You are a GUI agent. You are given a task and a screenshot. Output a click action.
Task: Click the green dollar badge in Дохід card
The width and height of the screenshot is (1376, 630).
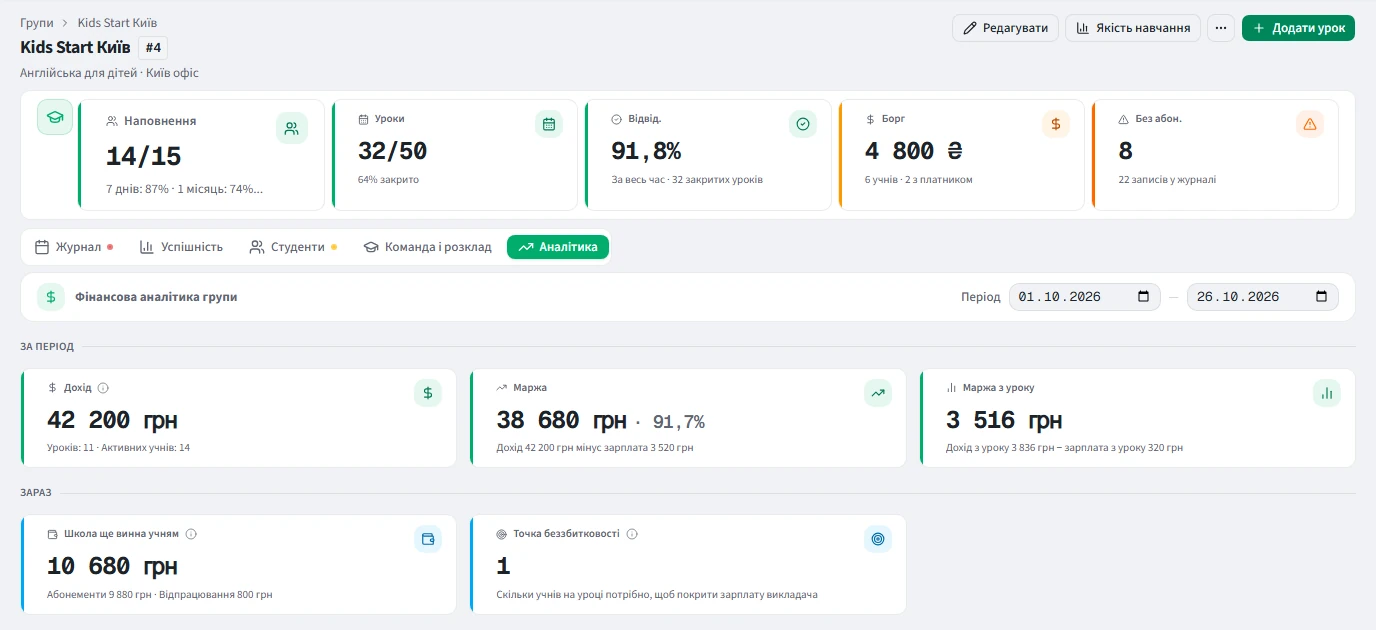click(428, 393)
